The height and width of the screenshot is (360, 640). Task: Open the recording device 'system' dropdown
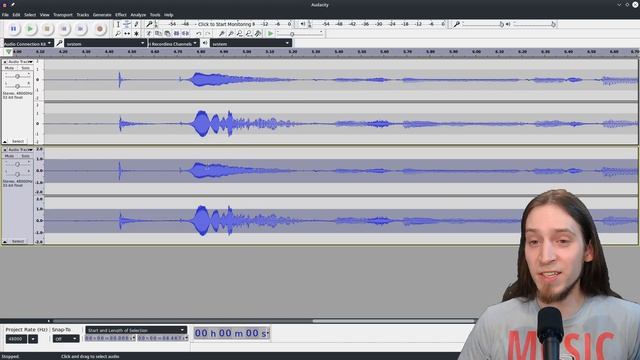105,43
